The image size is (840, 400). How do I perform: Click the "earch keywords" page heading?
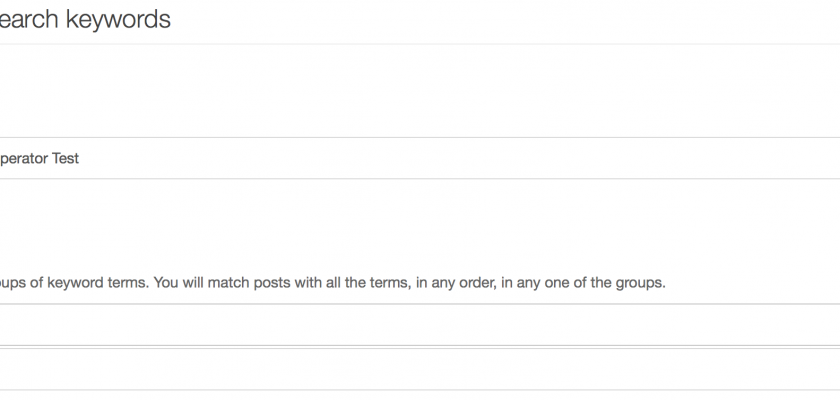point(85,19)
